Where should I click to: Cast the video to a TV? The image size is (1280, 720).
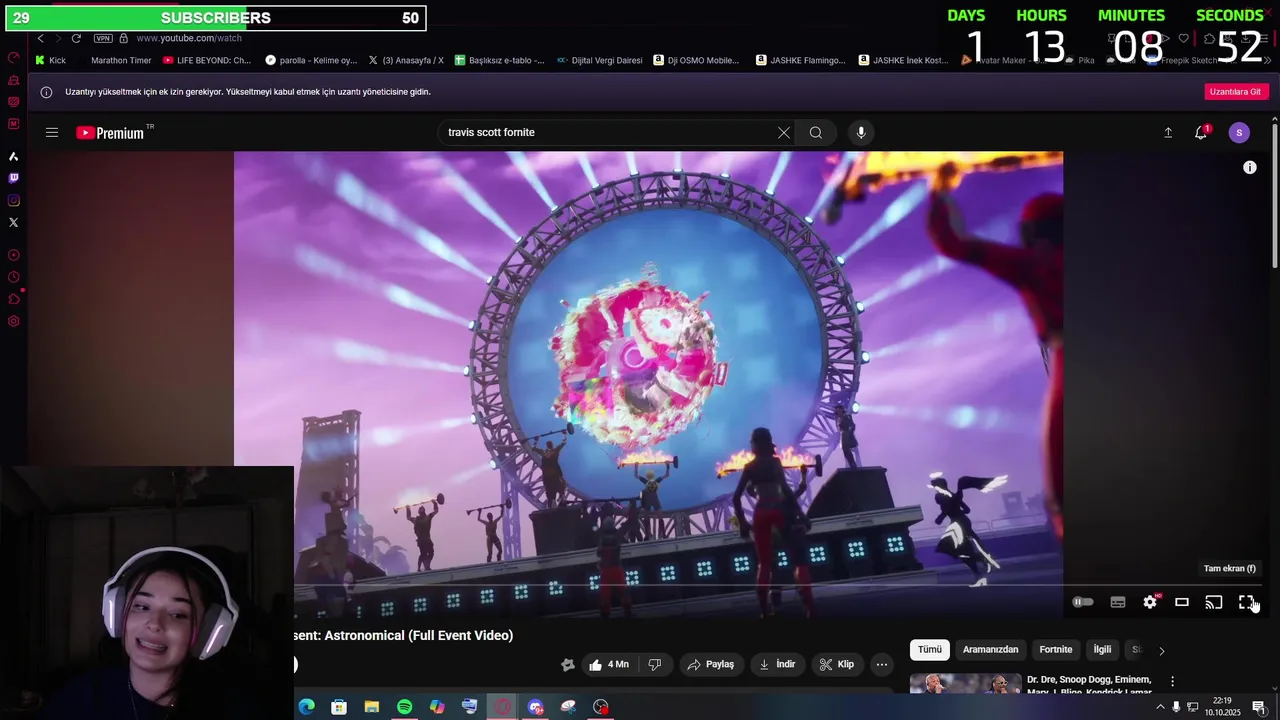1214,602
